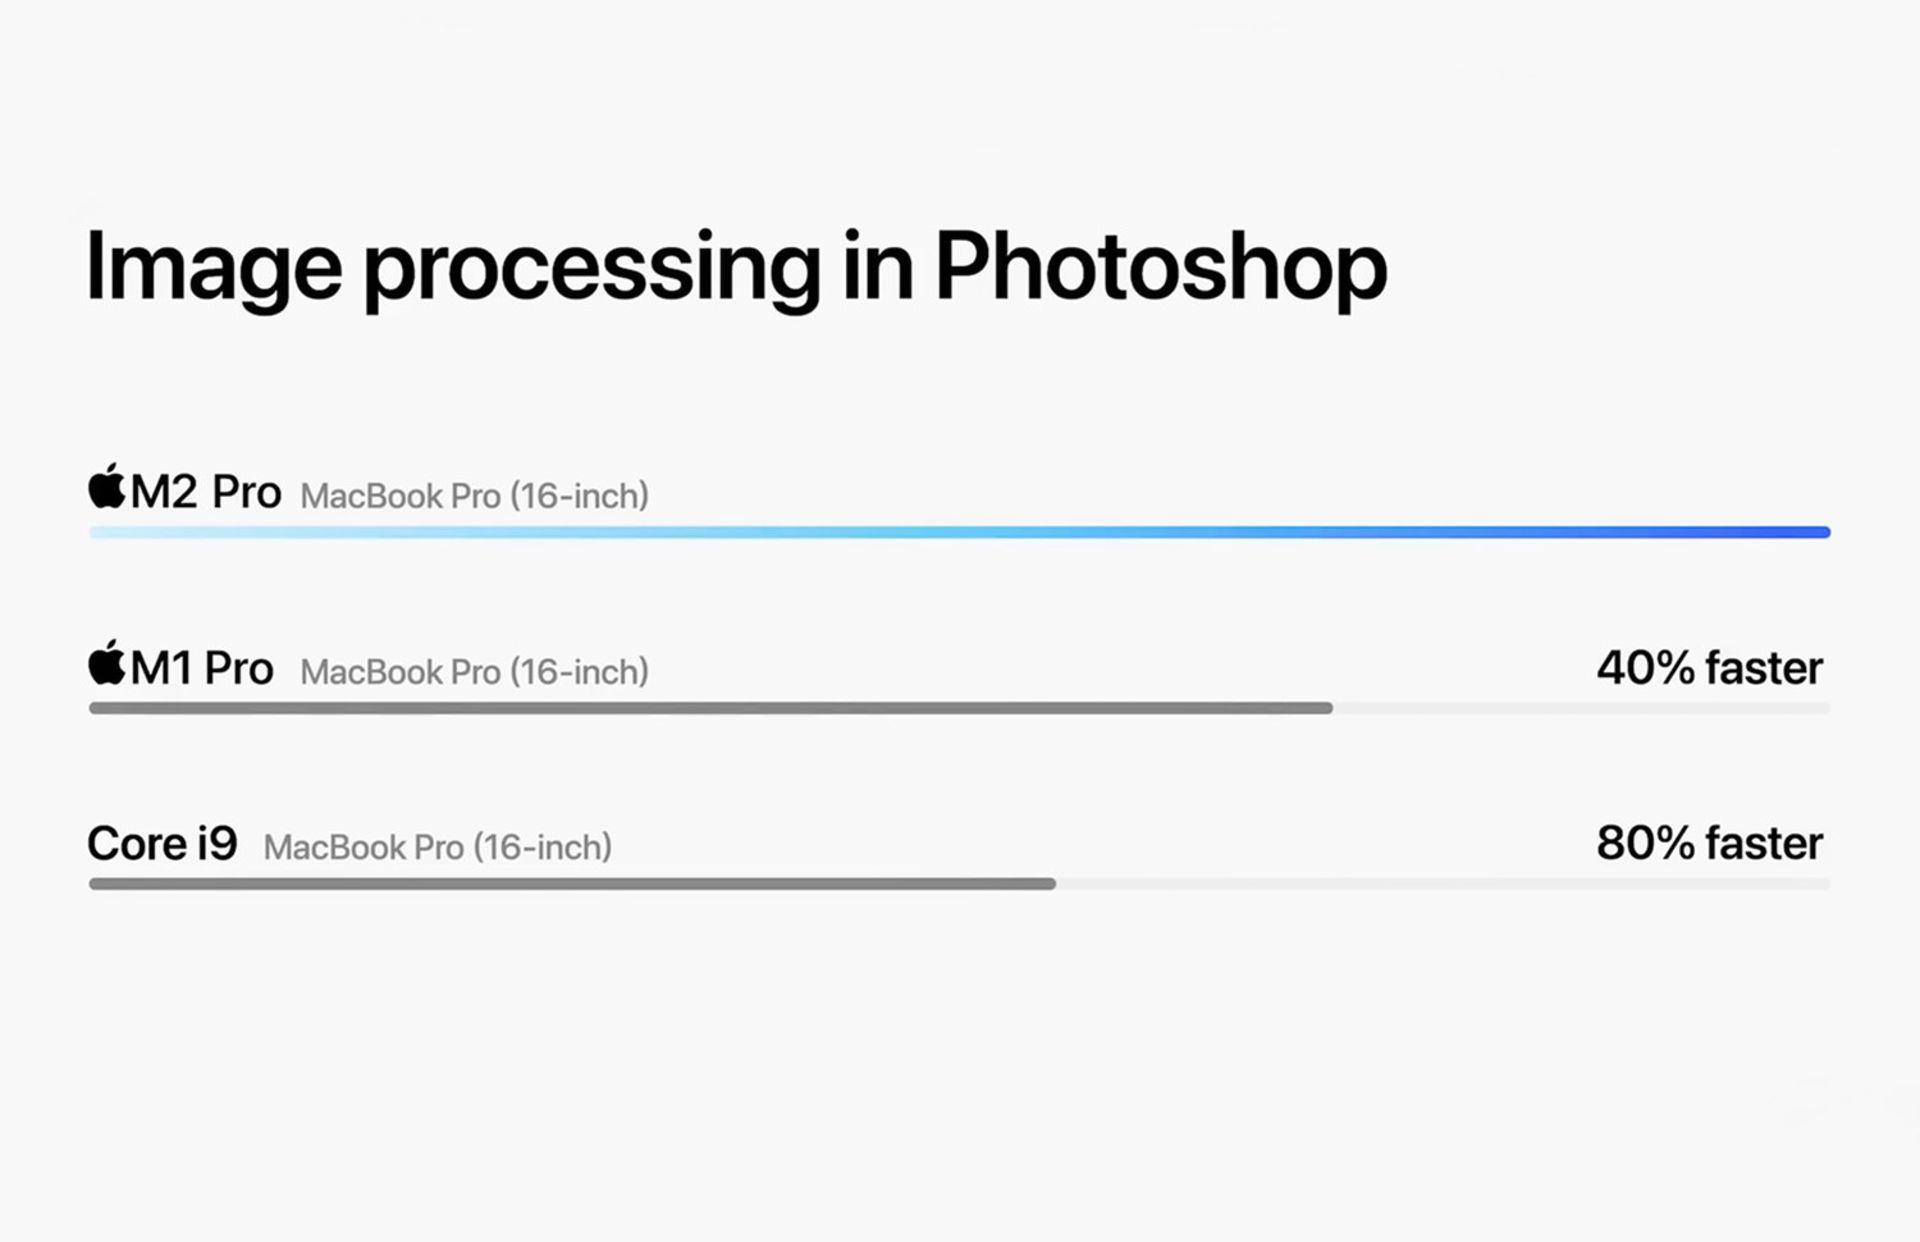Click the Apple logo beside M1 Pro
Viewport: 1920px width, 1242px height.
107,663
